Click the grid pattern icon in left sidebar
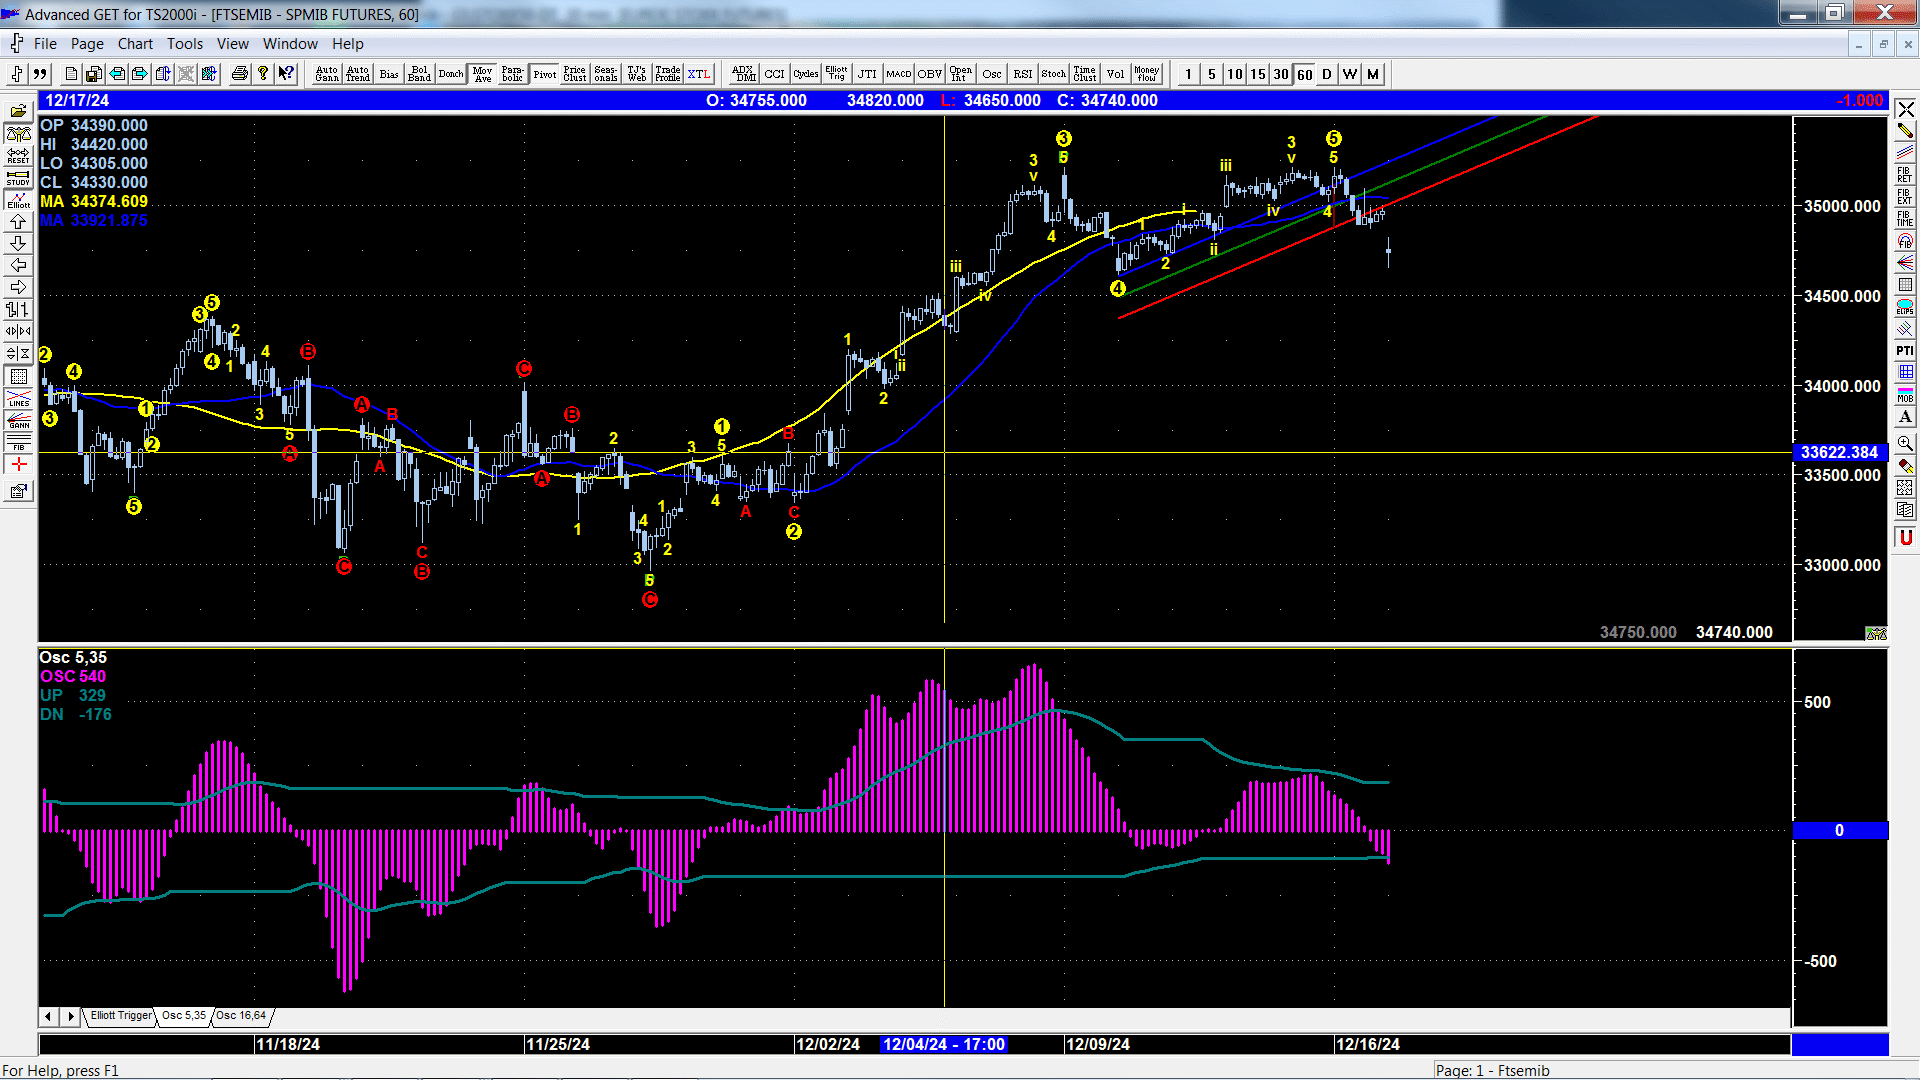Viewport: 1920px width, 1080px height. click(18, 376)
